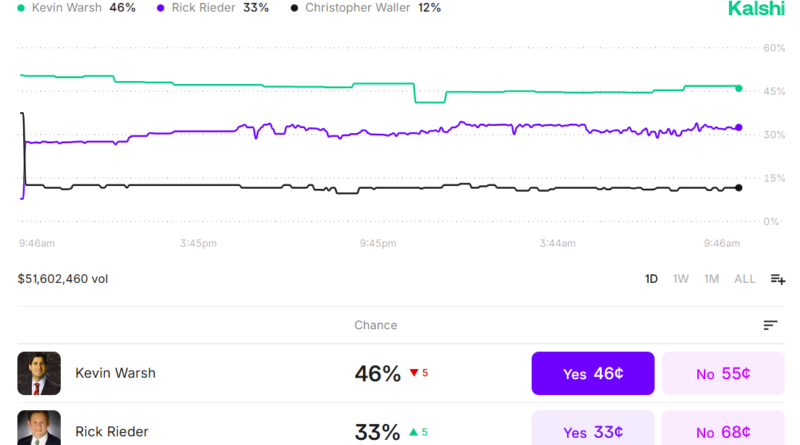Click the add-comparison icon beside ALL
This screenshot has height=445, width=800.
(x=777, y=279)
